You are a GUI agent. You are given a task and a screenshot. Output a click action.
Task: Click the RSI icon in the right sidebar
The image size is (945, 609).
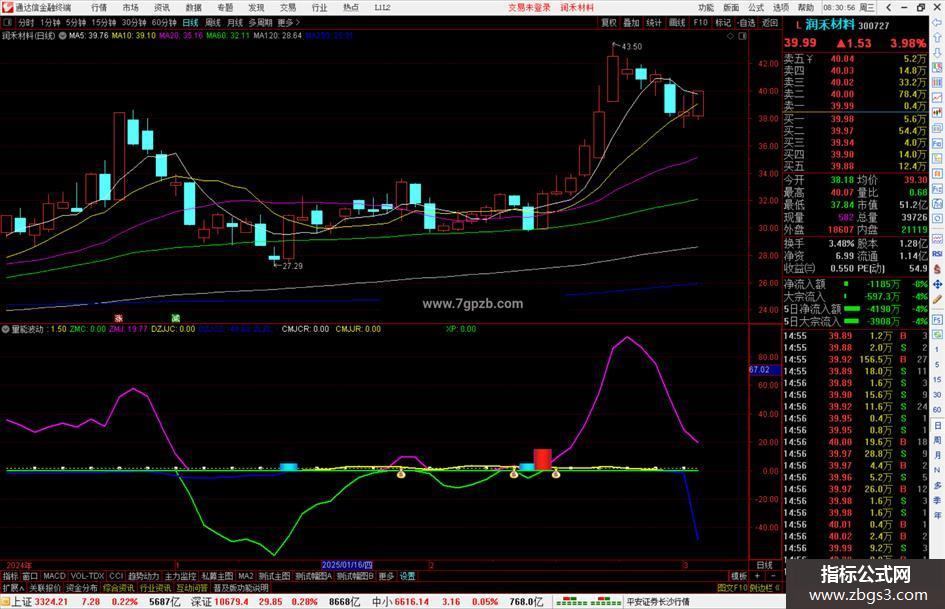point(937,254)
